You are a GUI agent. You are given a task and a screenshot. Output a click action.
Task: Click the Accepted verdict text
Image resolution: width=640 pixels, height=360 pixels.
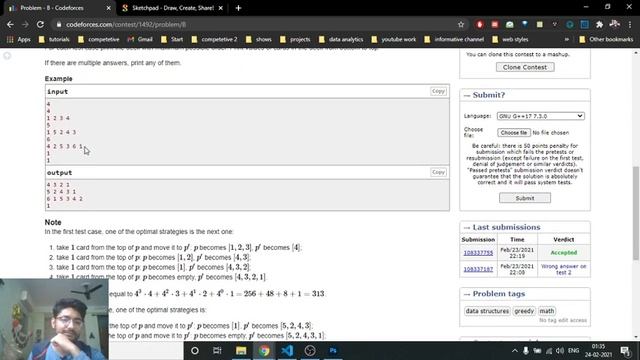(564, 253)
